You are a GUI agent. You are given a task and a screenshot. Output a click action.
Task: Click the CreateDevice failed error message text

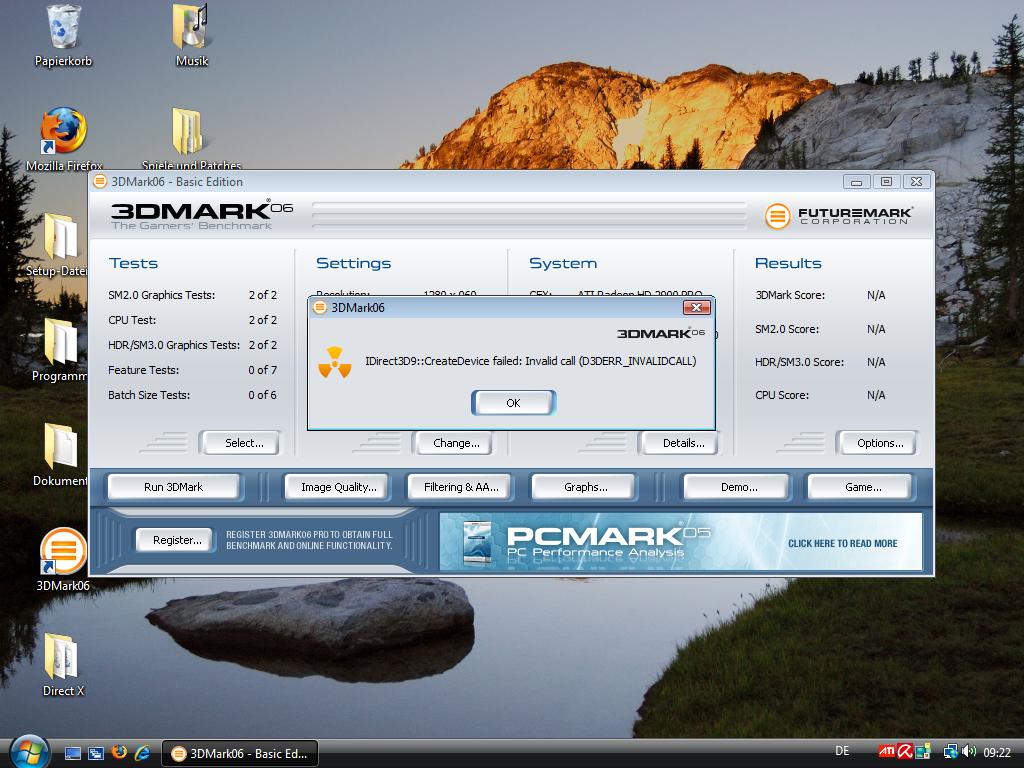click(x=530, y=361)
